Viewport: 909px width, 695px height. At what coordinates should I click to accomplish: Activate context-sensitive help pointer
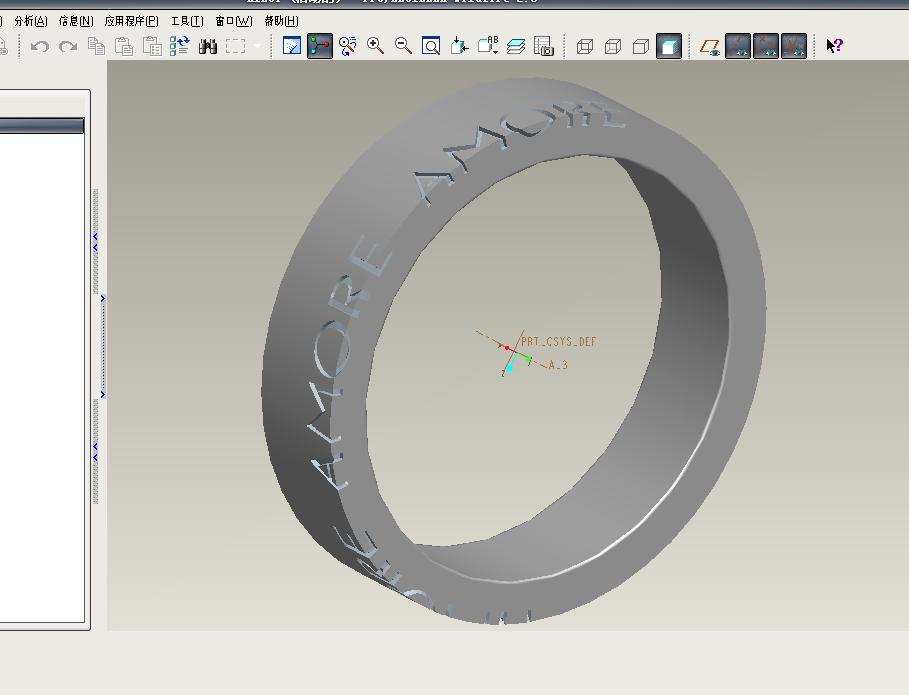834,46
